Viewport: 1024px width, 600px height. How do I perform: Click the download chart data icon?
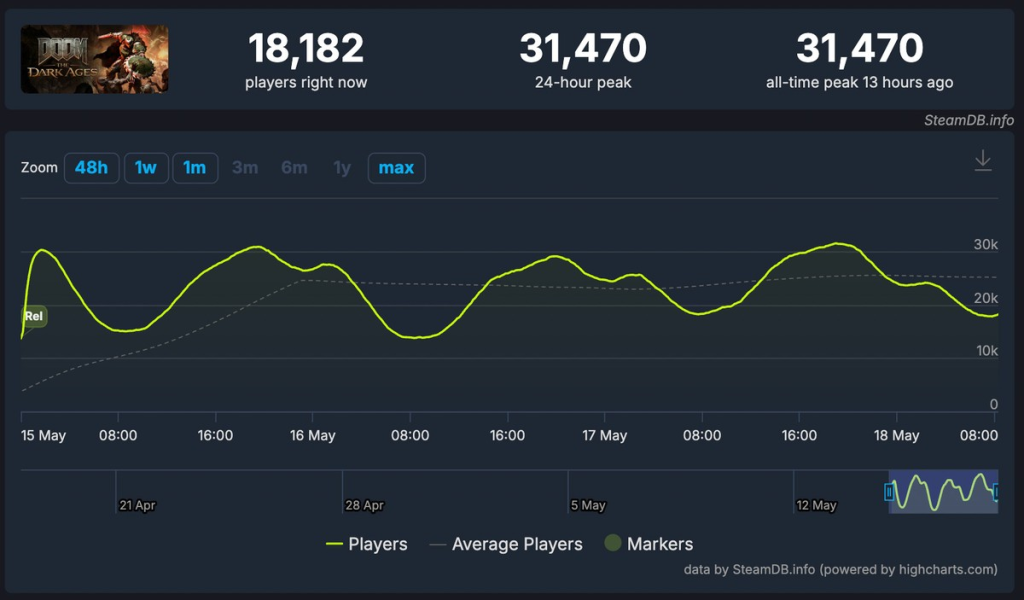tap(983, 161)
